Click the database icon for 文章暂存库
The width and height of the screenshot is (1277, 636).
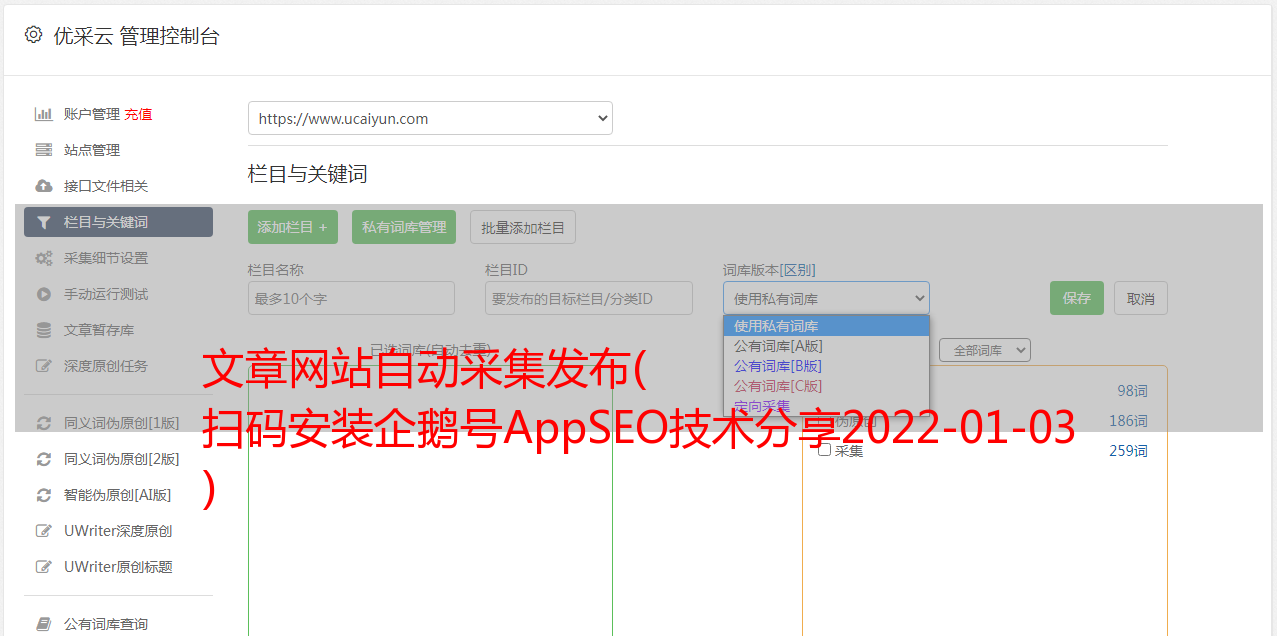[44, 330]
